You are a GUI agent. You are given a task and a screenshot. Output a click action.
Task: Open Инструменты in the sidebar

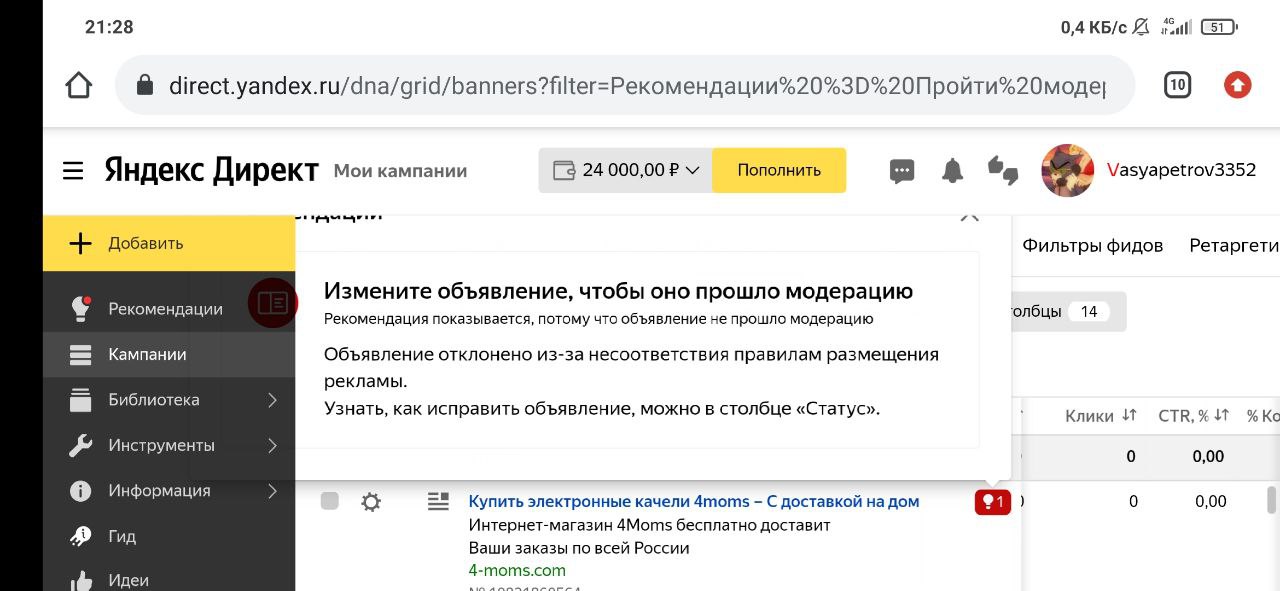click(161, 445)
